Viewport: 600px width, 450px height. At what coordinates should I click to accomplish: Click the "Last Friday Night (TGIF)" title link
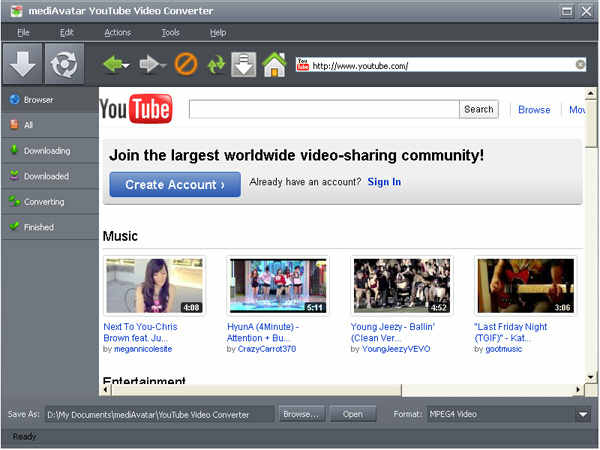click(511, 333)
